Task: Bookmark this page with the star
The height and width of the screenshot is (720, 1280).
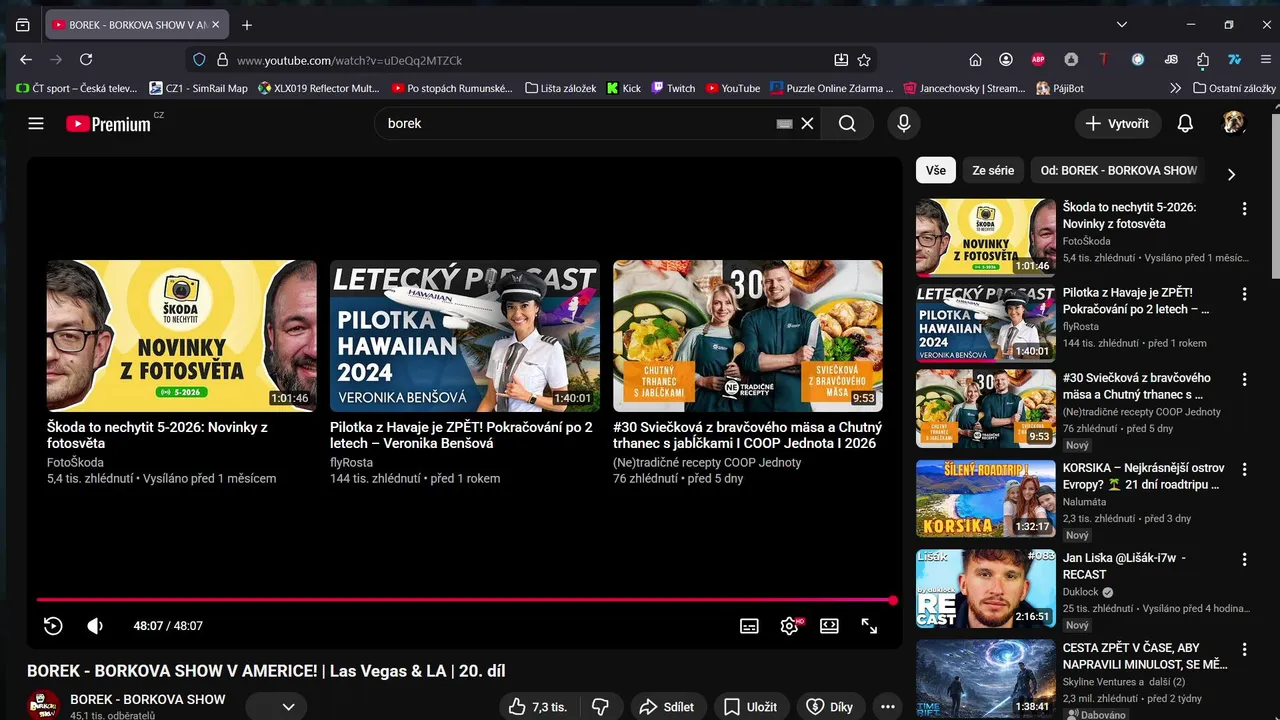Action: 864,60
